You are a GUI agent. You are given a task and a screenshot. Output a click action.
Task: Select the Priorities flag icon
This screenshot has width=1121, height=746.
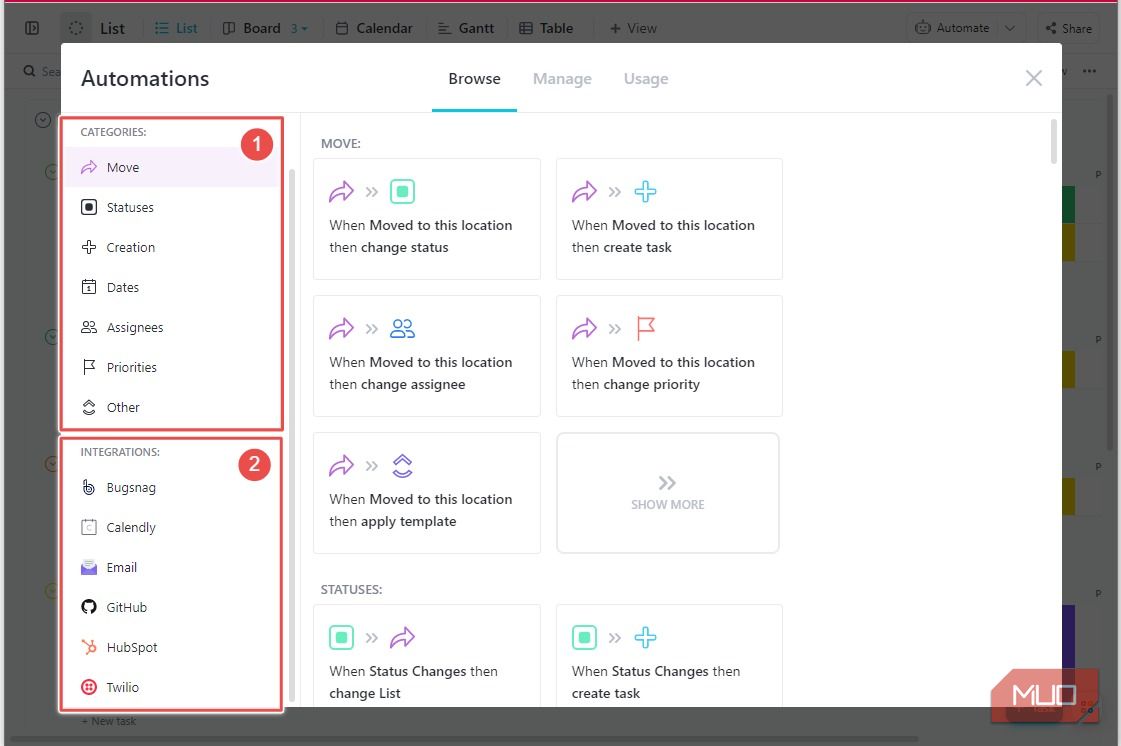click(89, 367)
